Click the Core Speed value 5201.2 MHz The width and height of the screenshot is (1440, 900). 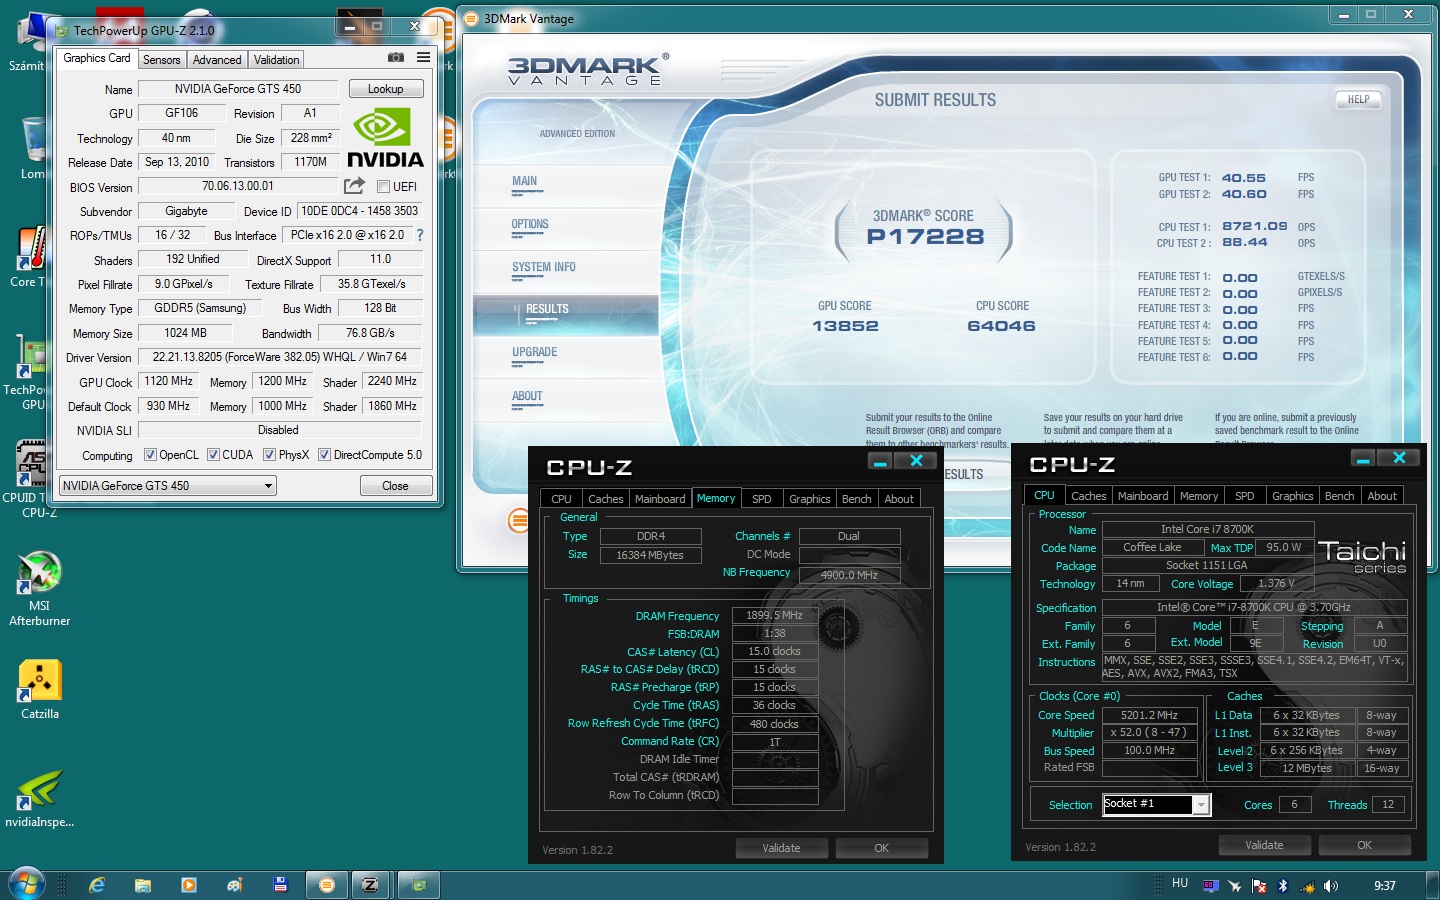[x=1149, y=715]
